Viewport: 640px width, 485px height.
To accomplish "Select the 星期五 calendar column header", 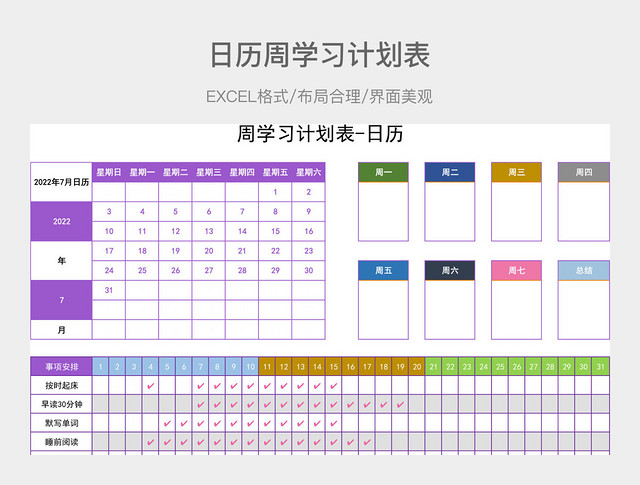I will [x=275, y=172].
